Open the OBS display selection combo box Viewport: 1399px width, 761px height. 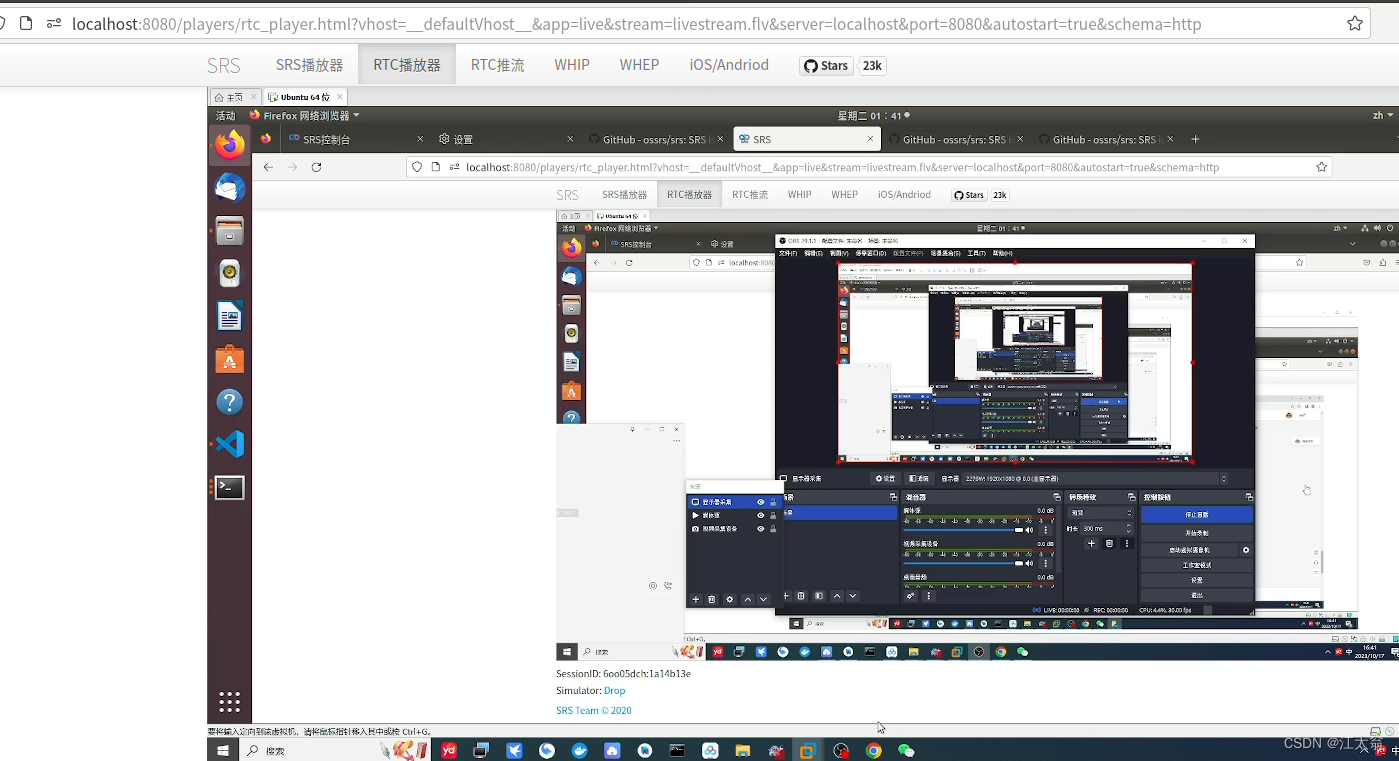point(1096,479)
